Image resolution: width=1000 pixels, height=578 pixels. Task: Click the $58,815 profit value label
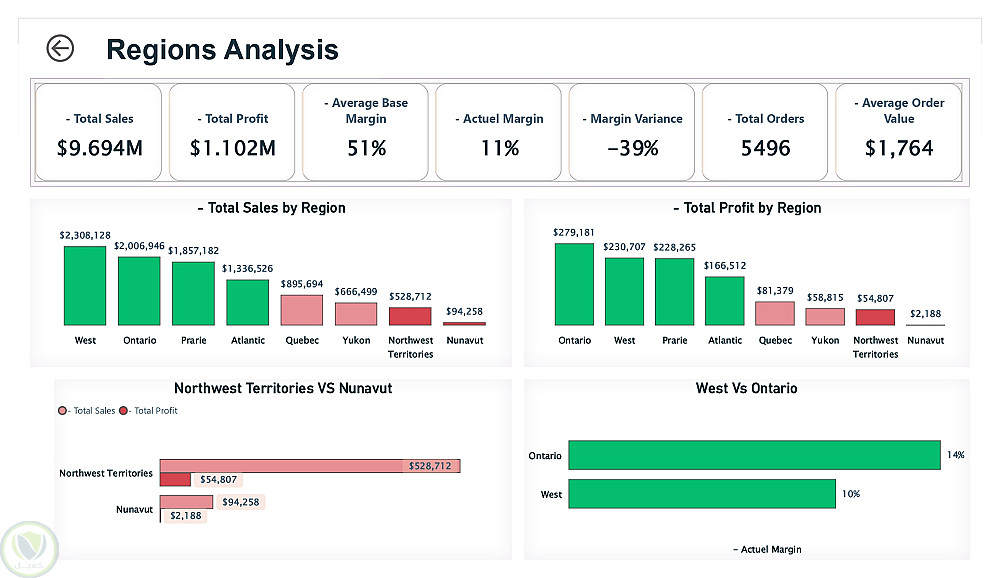click(825, 297)
